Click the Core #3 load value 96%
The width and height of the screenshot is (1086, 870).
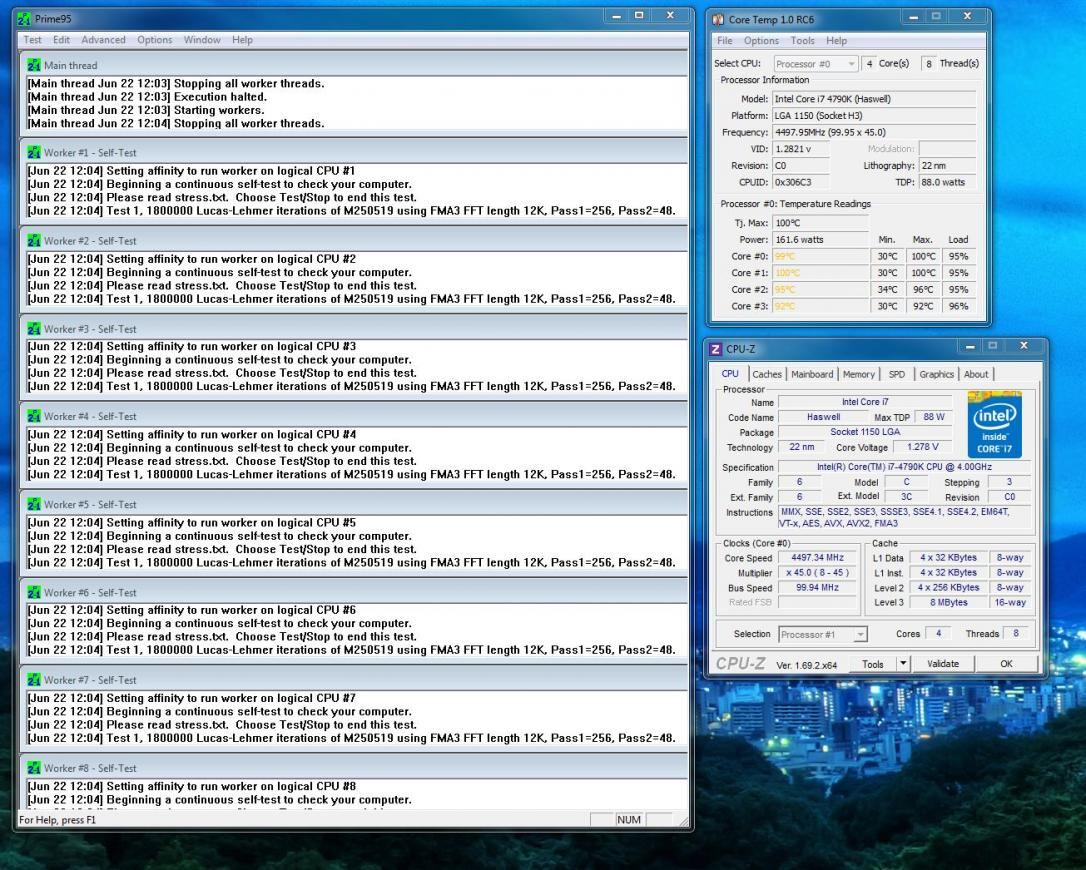coord(958,306)
